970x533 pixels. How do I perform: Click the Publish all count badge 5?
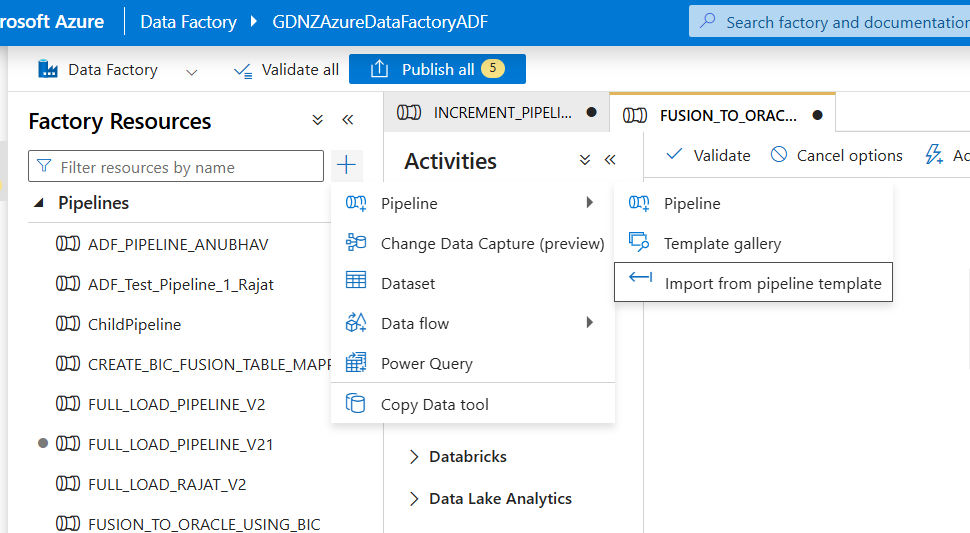493,68
